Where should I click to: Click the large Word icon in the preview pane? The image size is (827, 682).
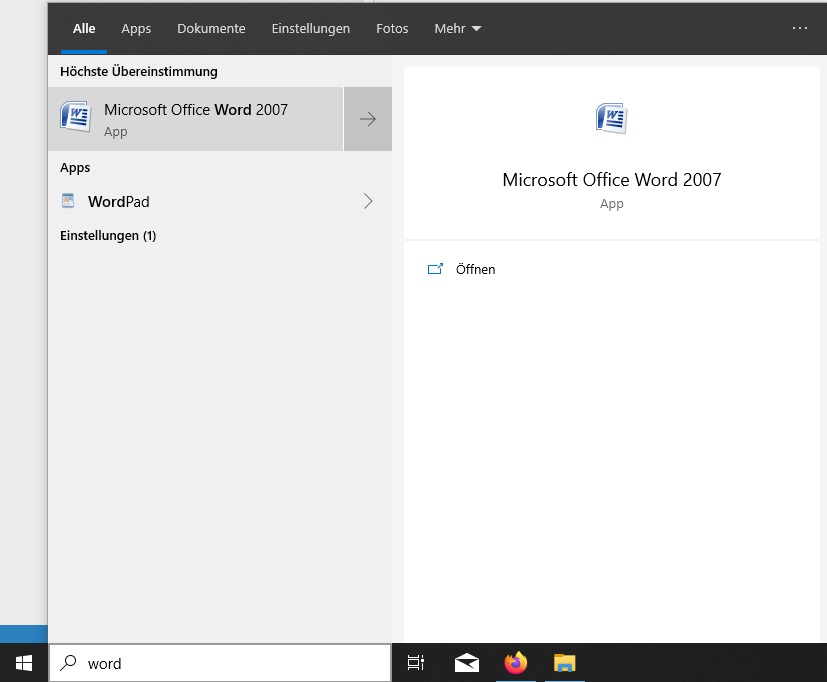(611, 118)
